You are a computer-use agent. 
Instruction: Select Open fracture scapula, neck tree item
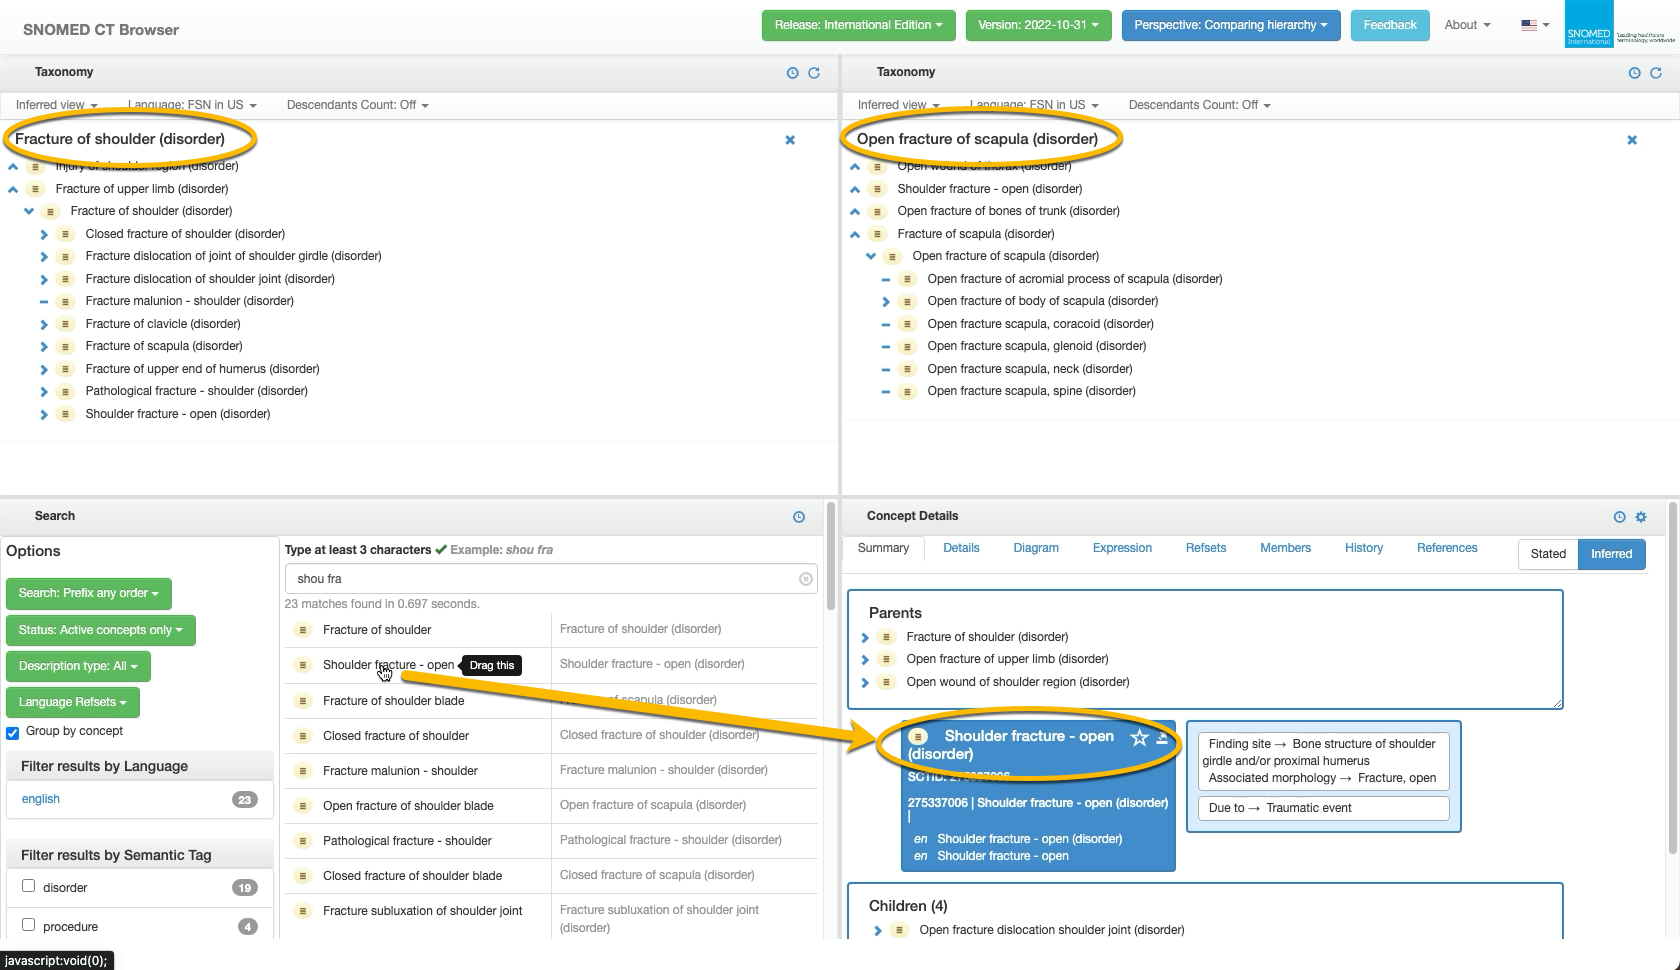(x=1029, y=369)
